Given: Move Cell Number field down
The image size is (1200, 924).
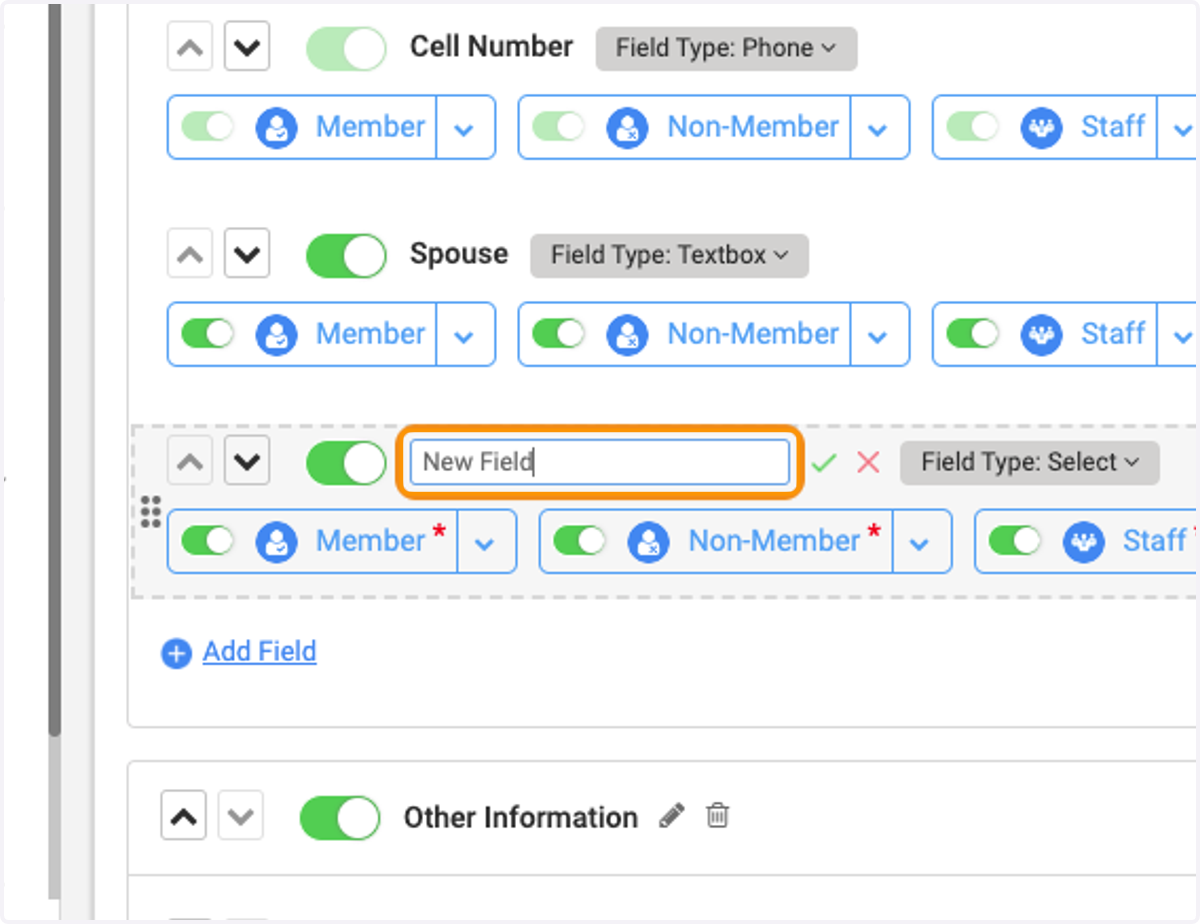Looking at the screenshot, I should (x=246, y=48).
